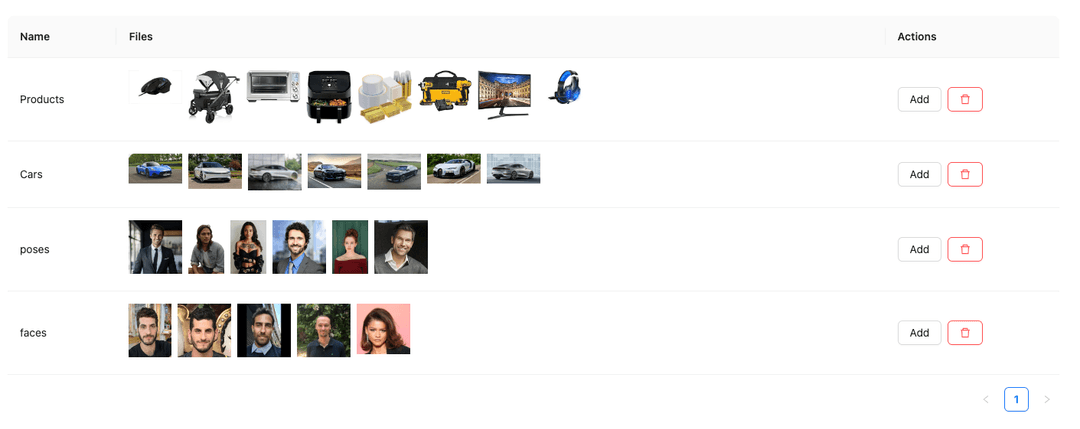Open the black mouse product thumbnail

coord(155,87)
